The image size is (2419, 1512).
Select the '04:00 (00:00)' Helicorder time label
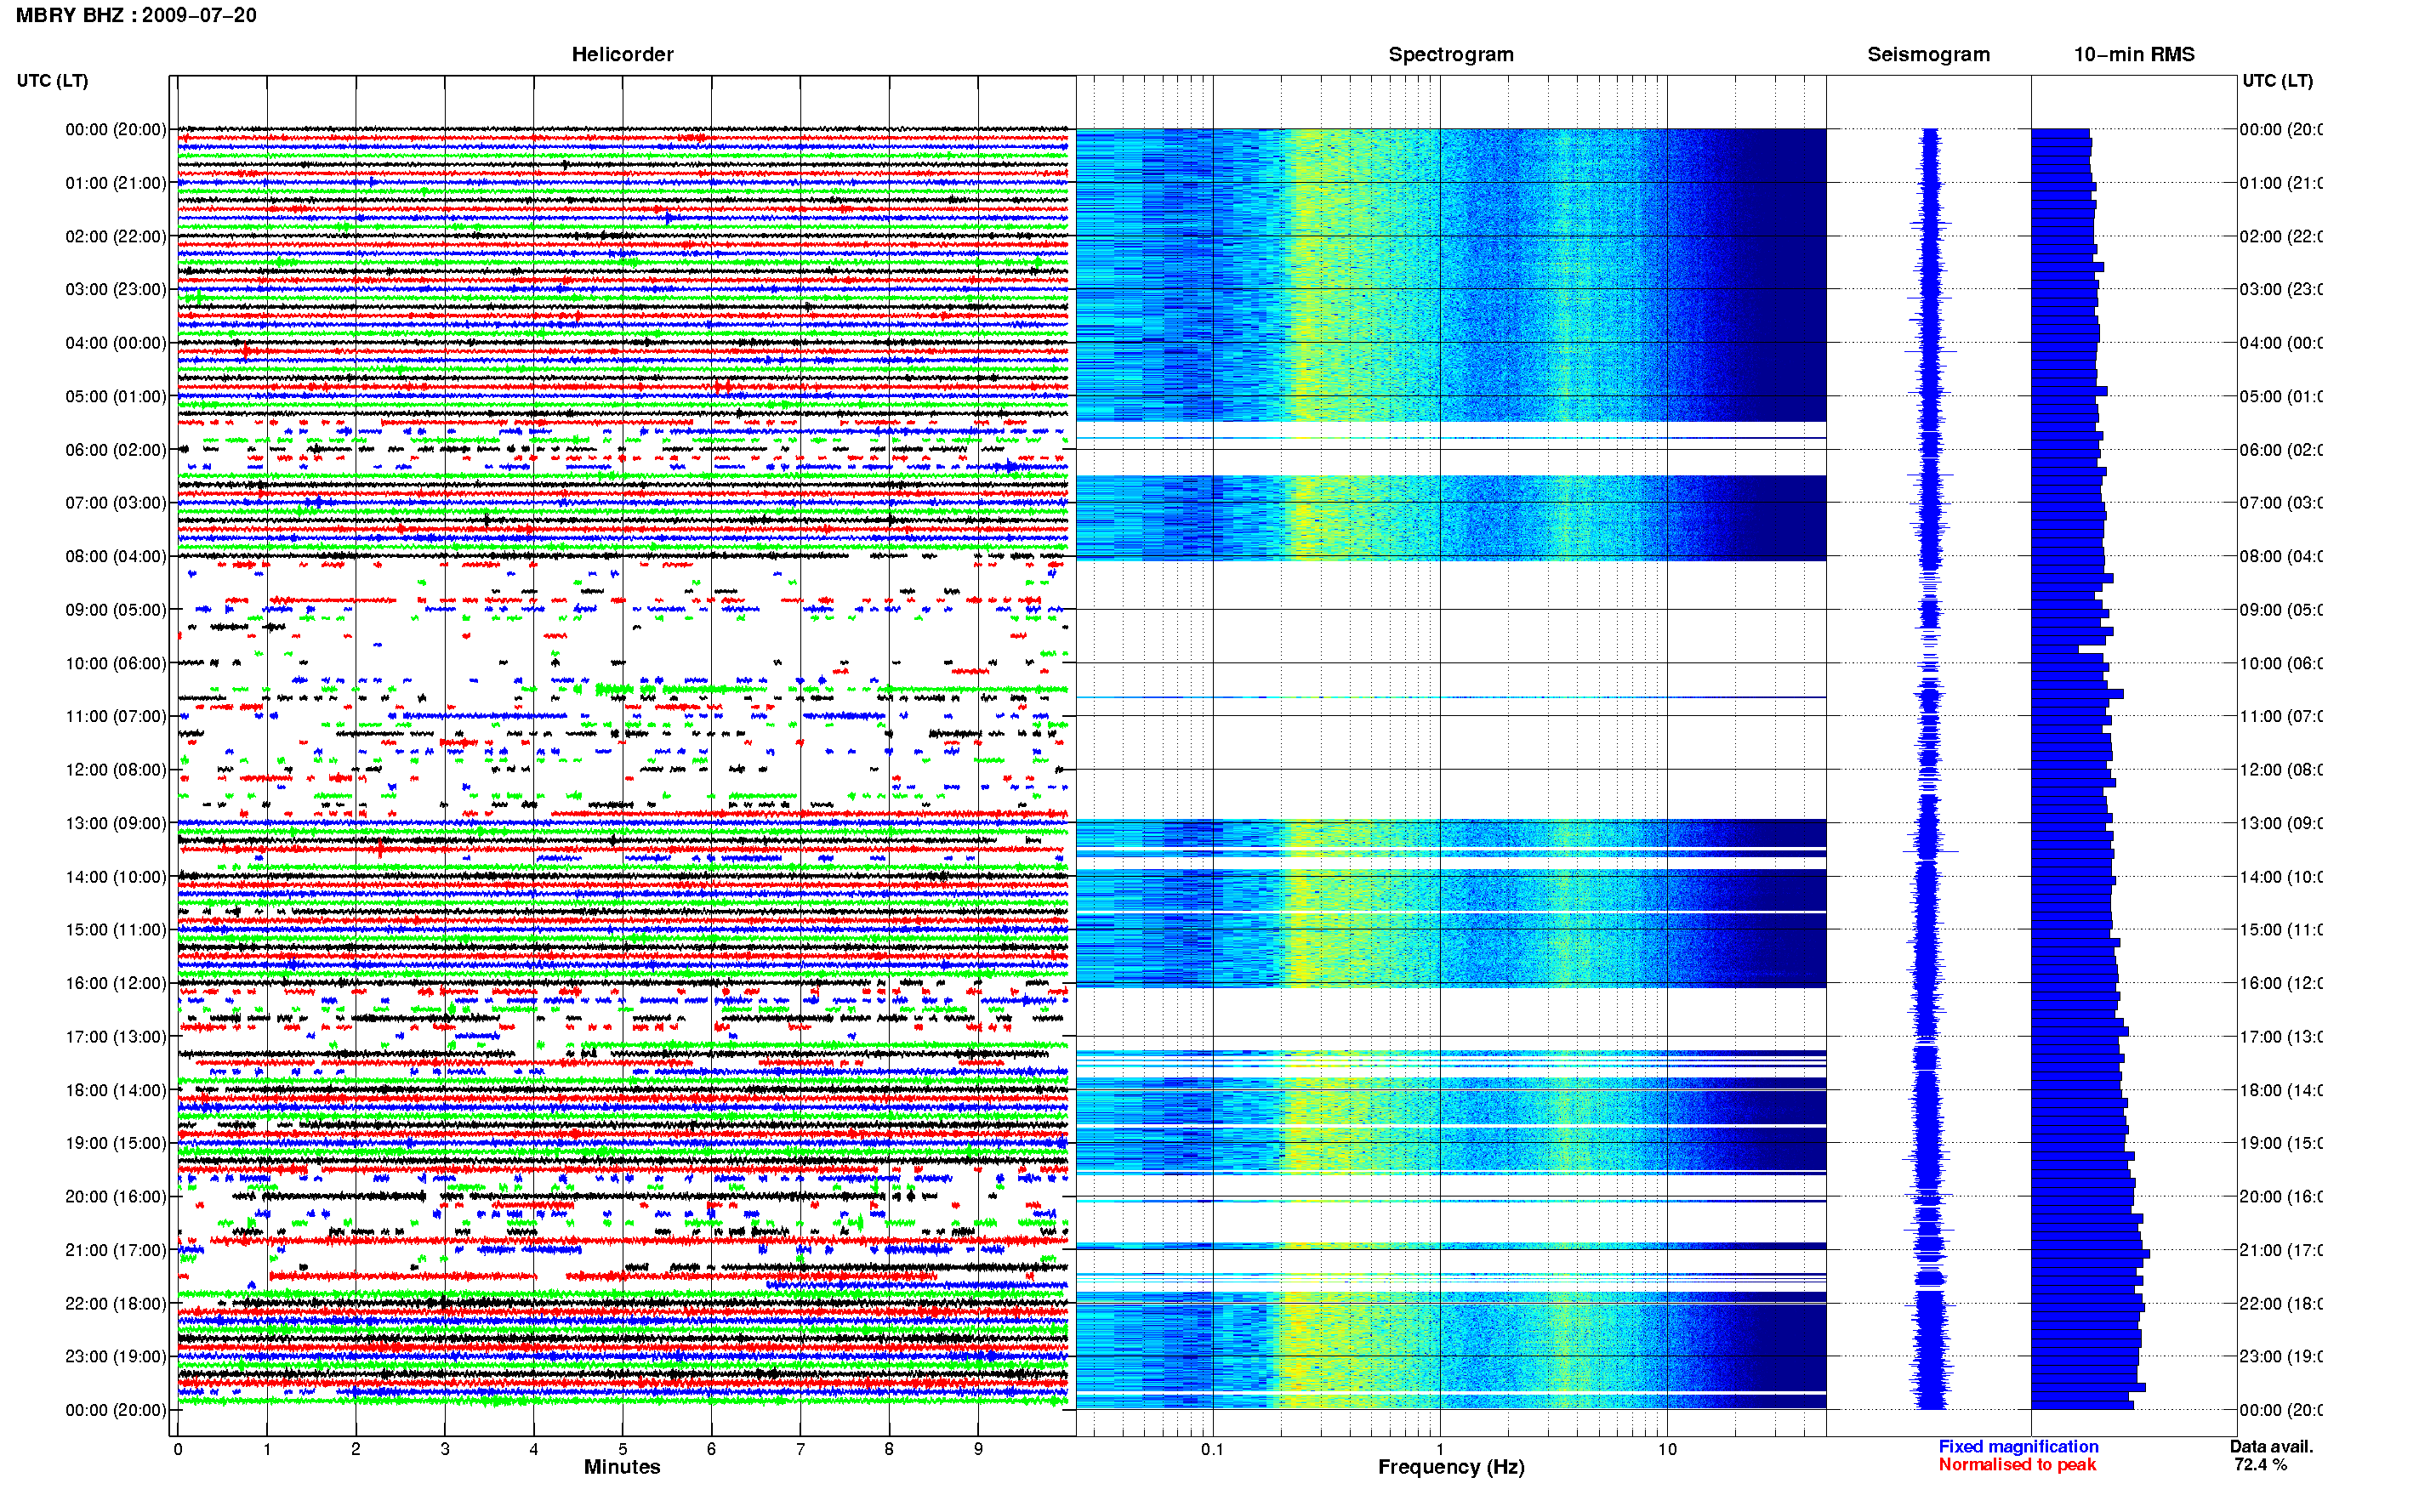click(116, 343)
